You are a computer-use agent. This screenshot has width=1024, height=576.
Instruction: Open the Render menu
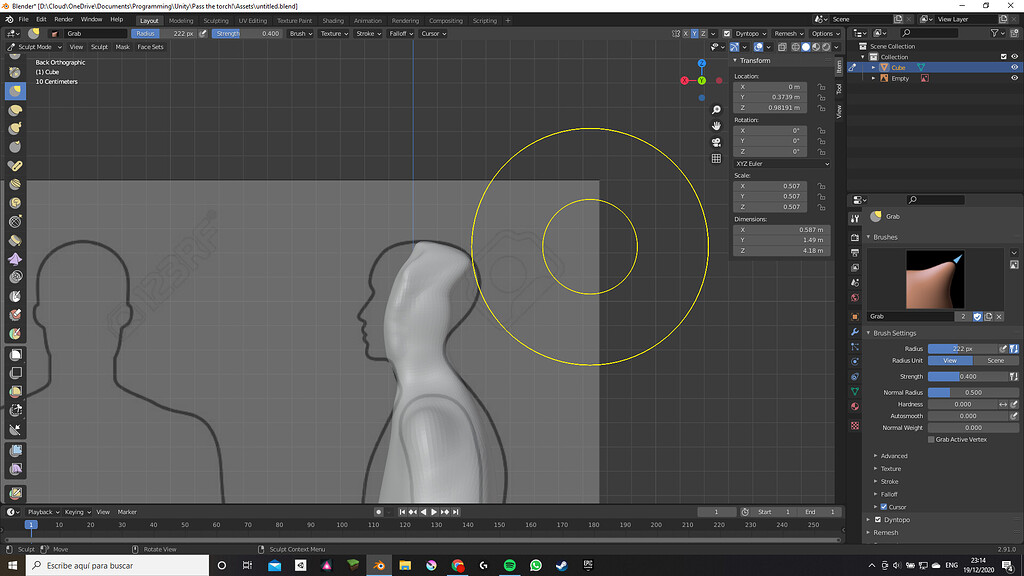(63, 20)
